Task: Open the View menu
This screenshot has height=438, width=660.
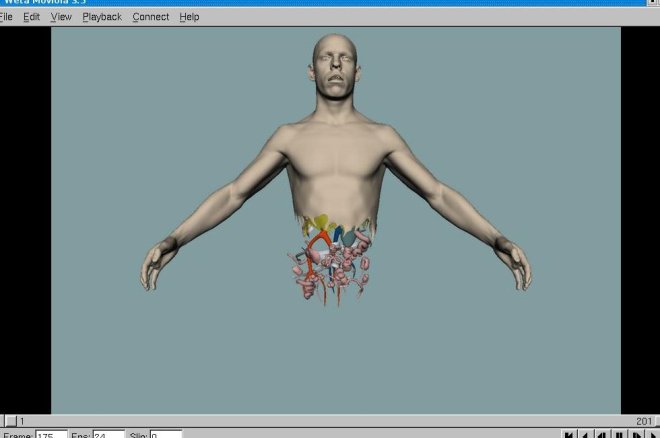Action: pyautogui.click(x=61, y=17)
